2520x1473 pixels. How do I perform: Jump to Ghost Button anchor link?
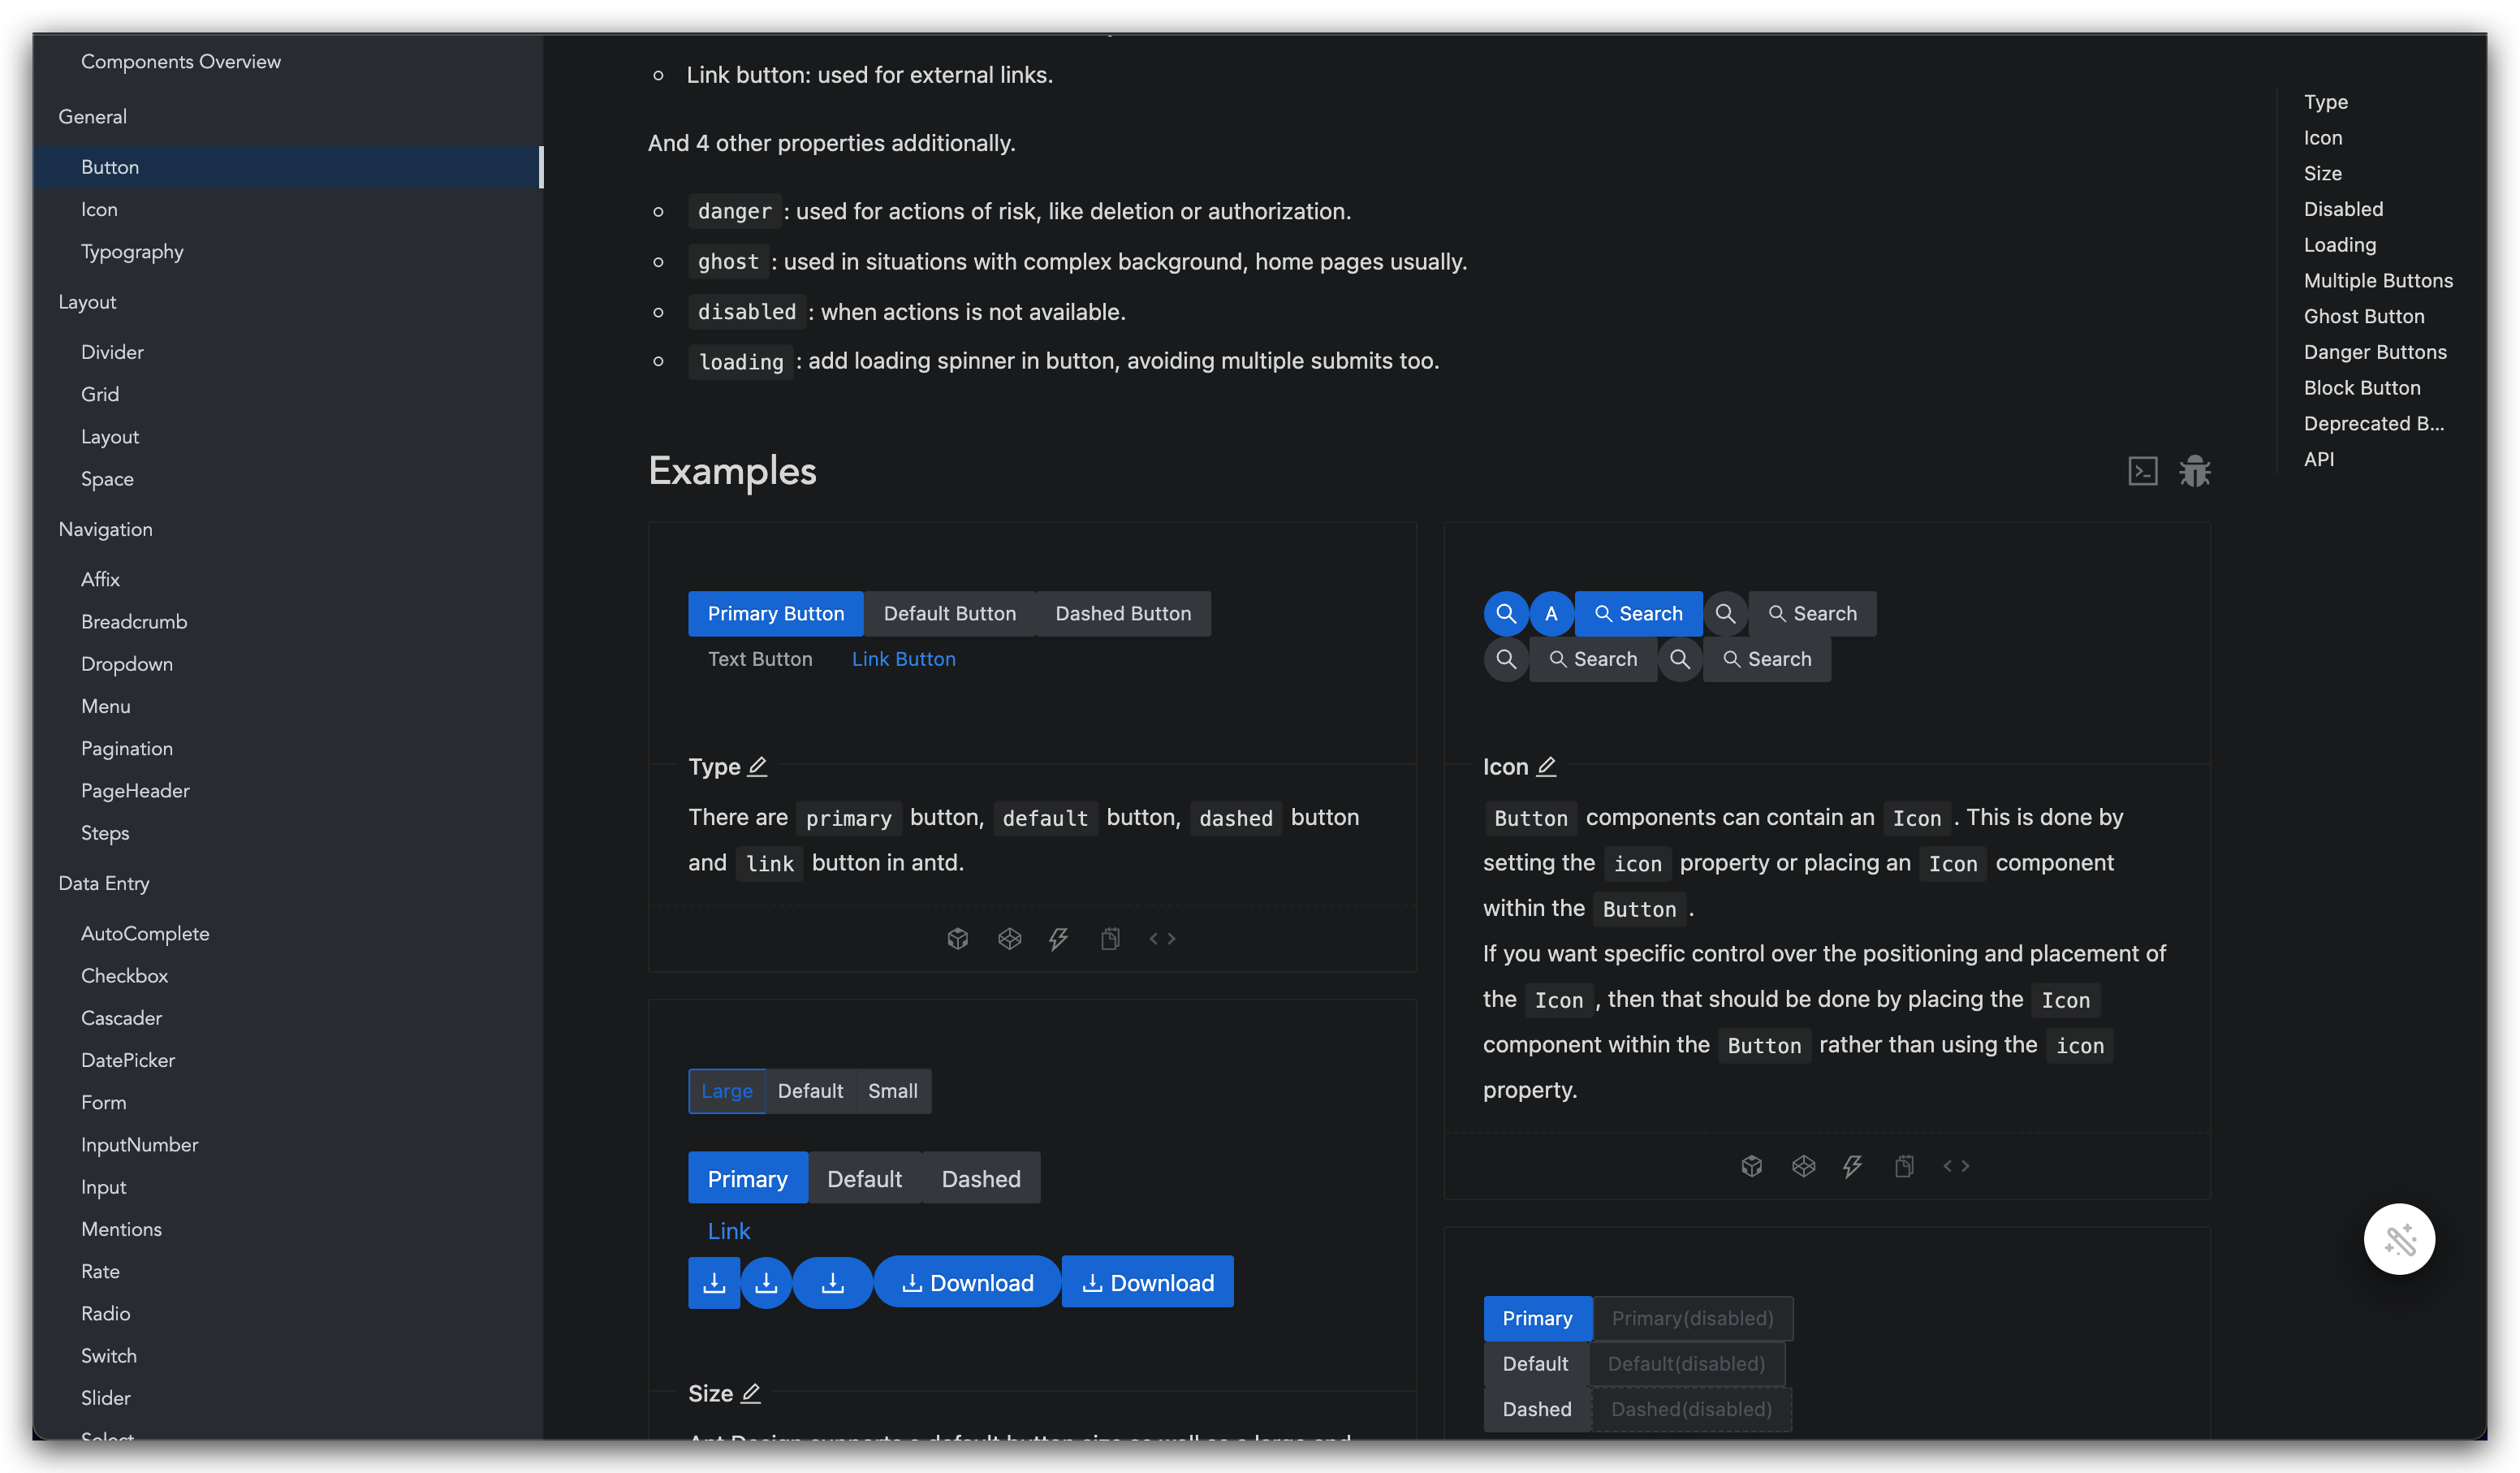2363,316
